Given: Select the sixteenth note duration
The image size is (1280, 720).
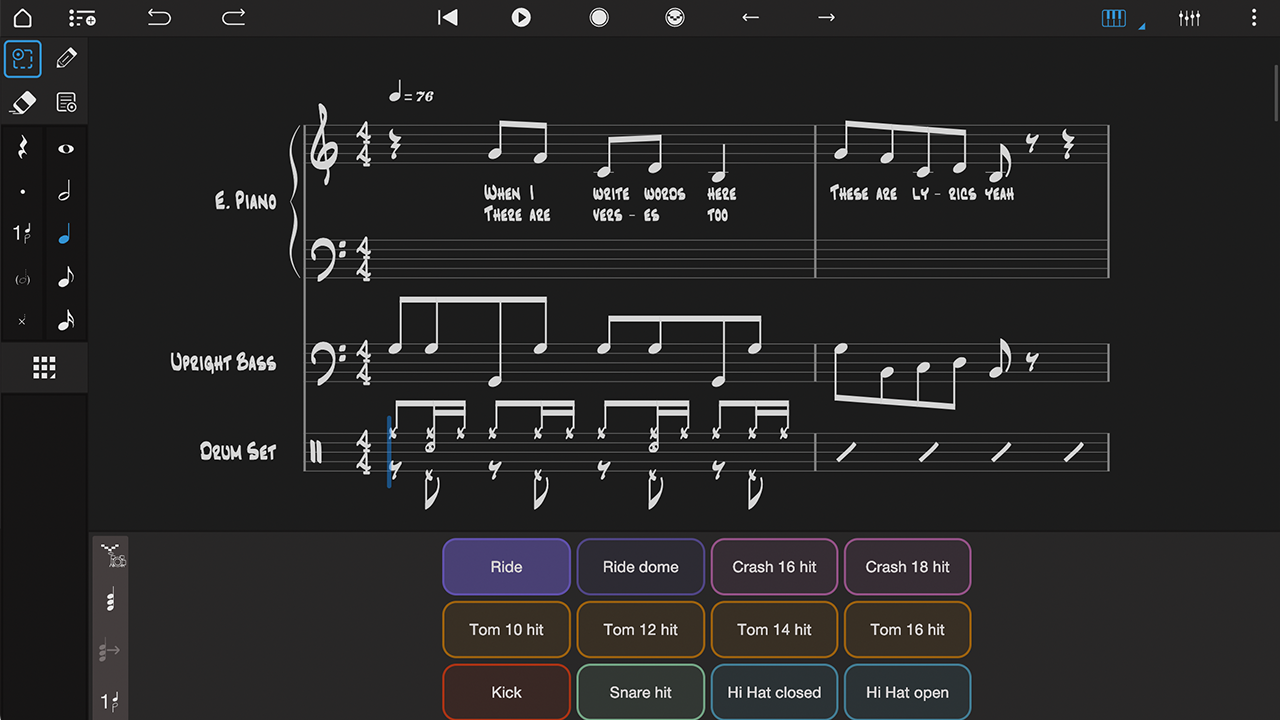Looking at the screenshot, I should (x=66, y=320).
